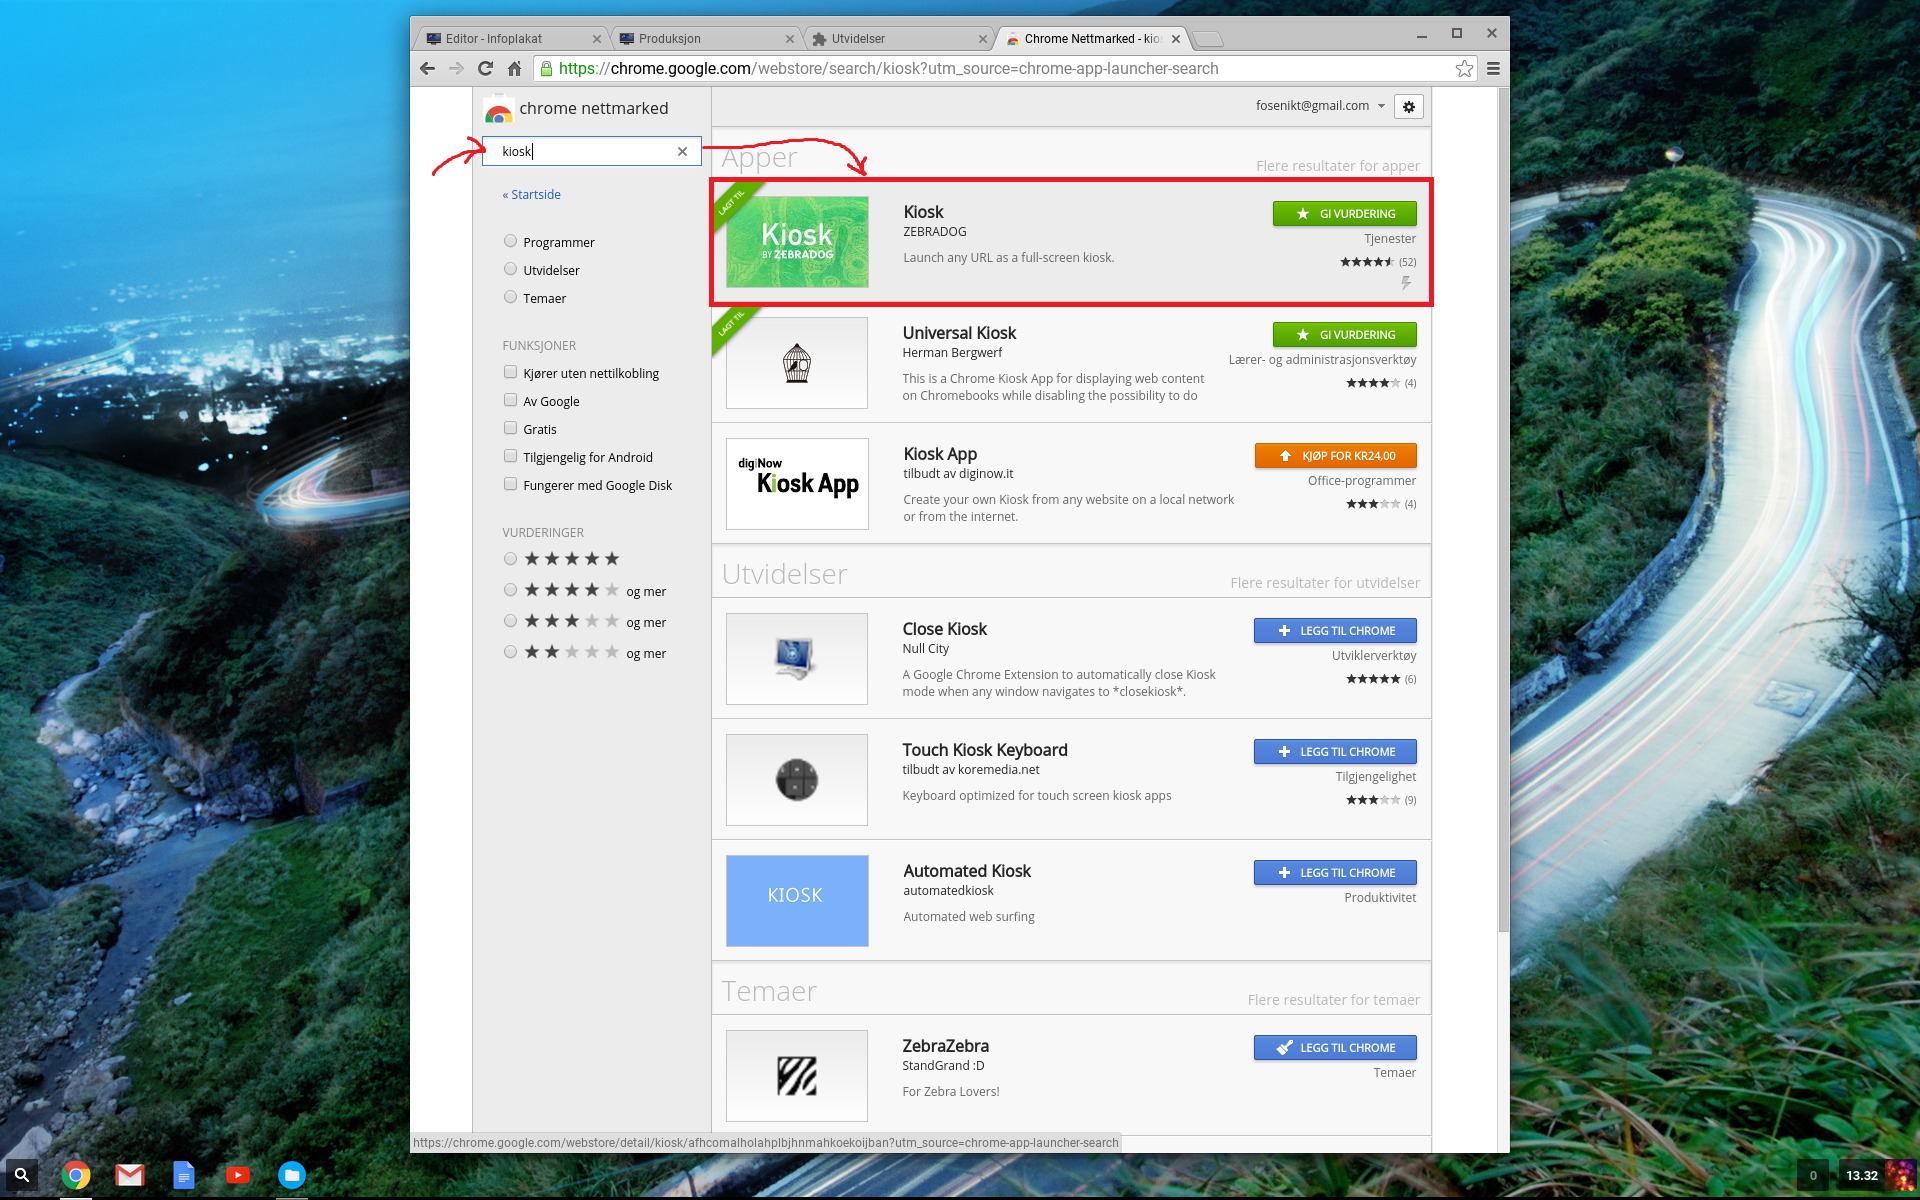
Task: Click KJØP FOR KR24,00 for Kiosk App
Action: pyautogui.click(x=1335, y=456)
